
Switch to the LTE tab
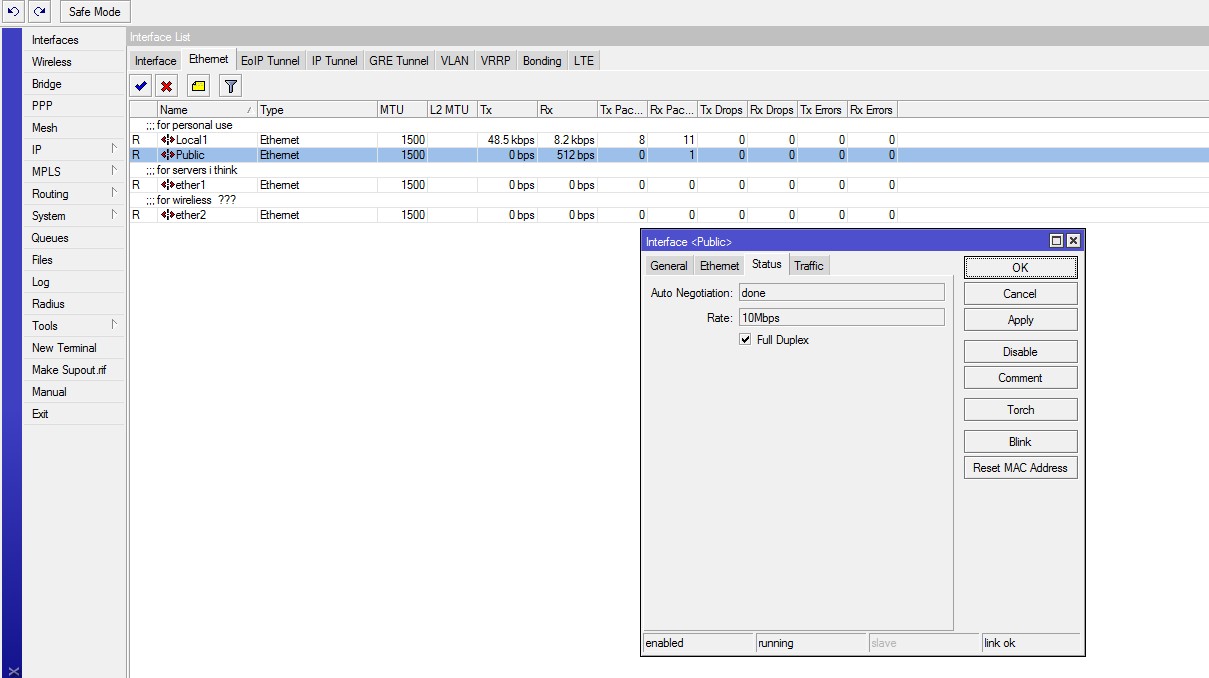(584, 61)
